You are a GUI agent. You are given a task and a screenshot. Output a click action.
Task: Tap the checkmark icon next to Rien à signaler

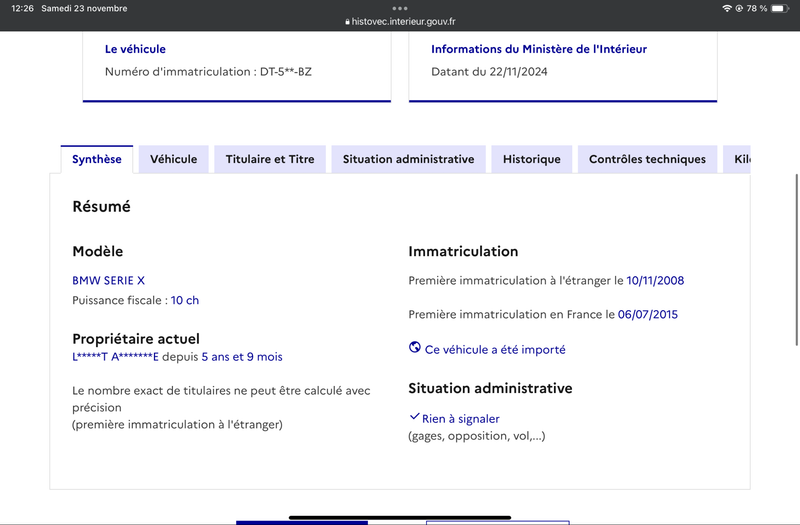pos(414,416)
